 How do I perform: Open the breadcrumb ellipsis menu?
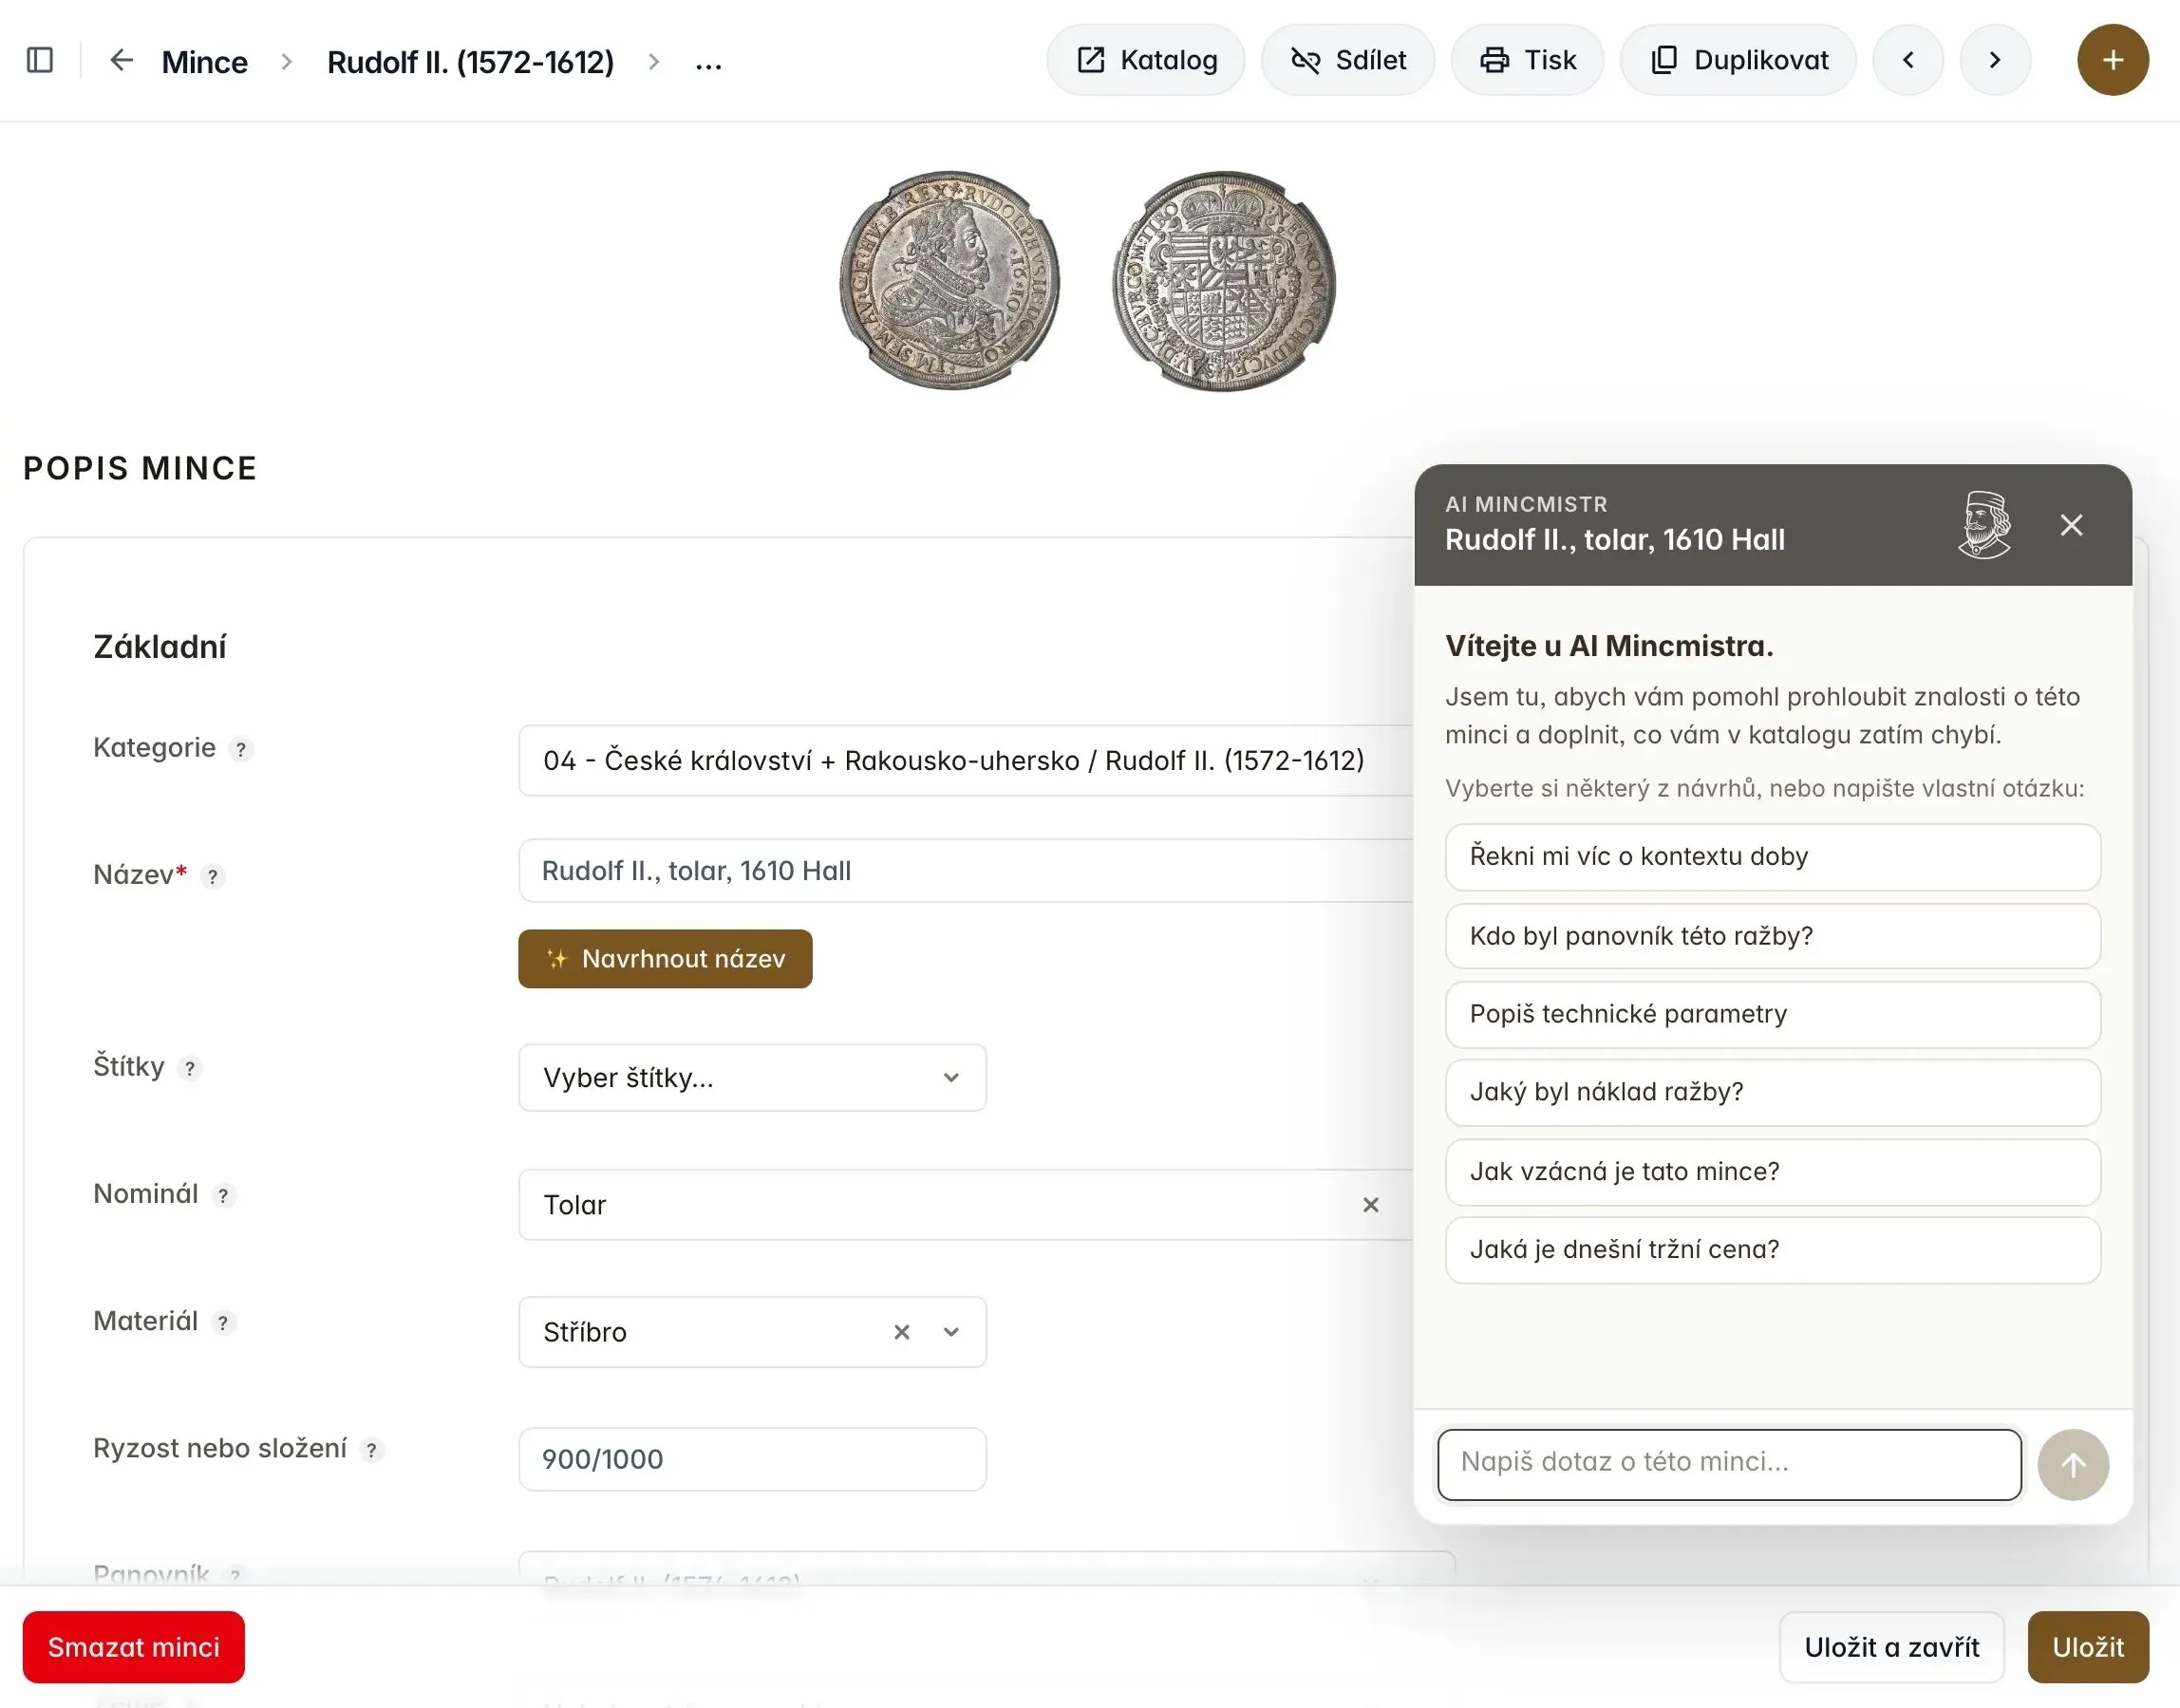point(708,63)
